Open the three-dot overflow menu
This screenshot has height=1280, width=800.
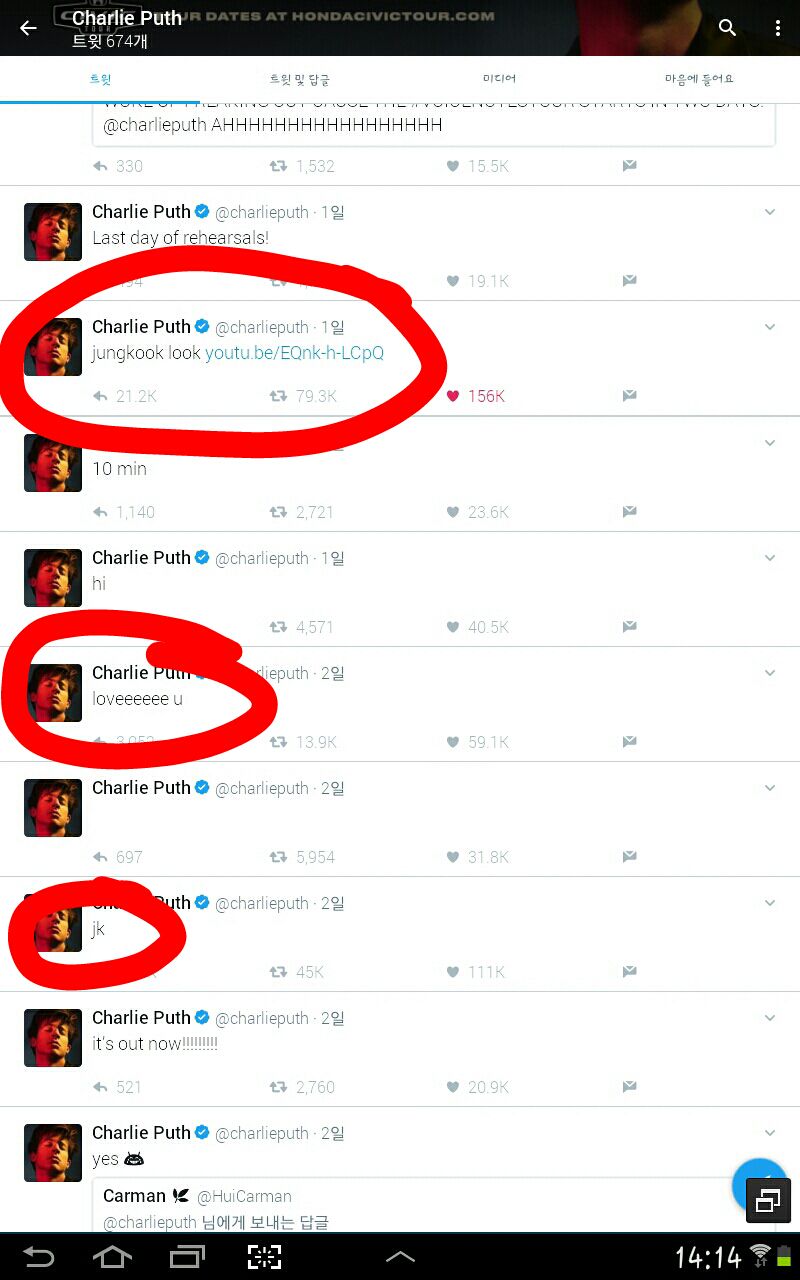tap(778, 28)
